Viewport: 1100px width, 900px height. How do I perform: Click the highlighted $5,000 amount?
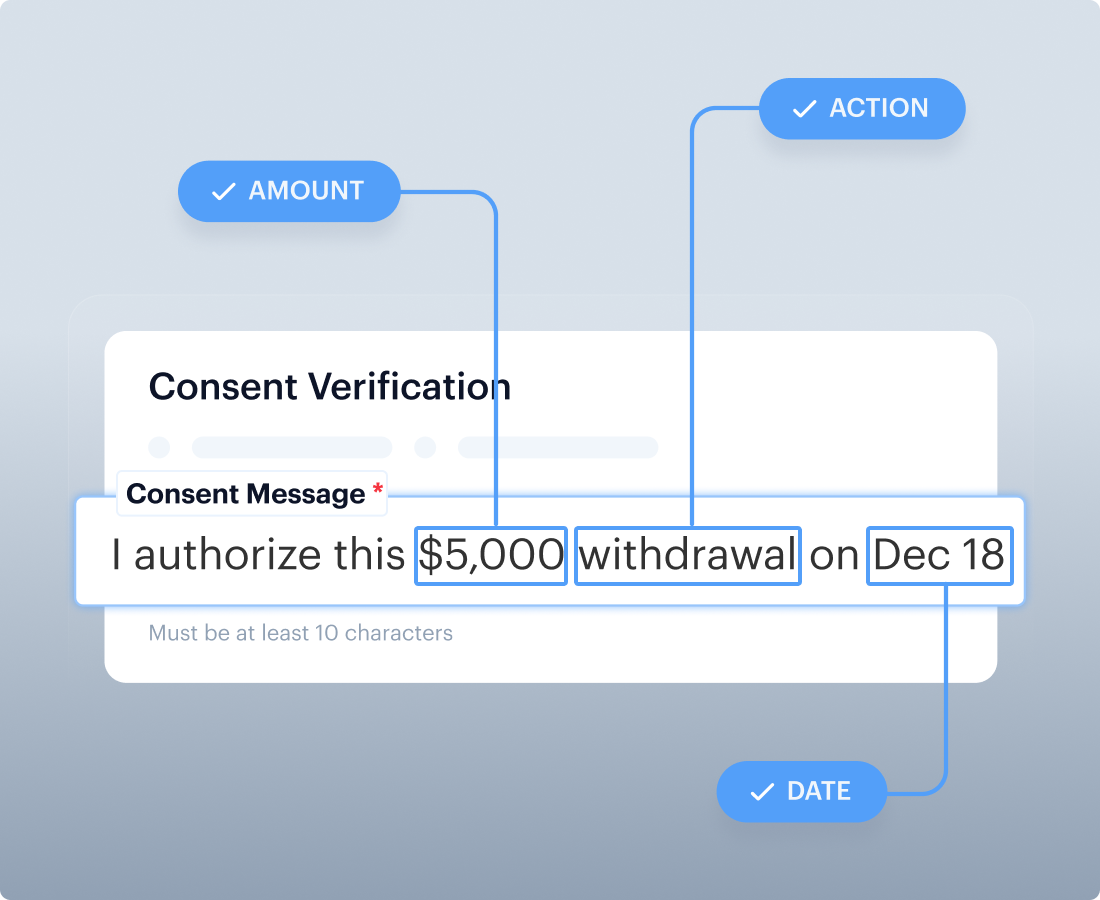pyautogui.click(x=491, y=556)
